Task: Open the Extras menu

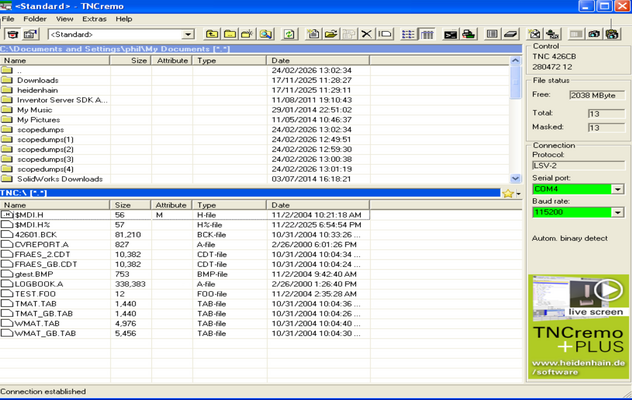Action: click(x=94, y=19)
